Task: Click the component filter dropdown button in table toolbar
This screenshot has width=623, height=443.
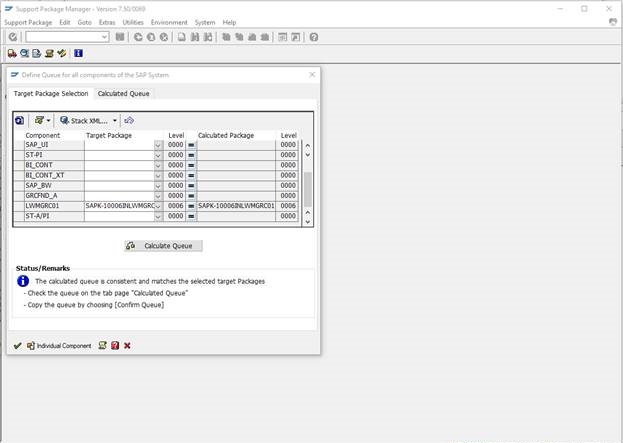Action: [x=43, y=120]
